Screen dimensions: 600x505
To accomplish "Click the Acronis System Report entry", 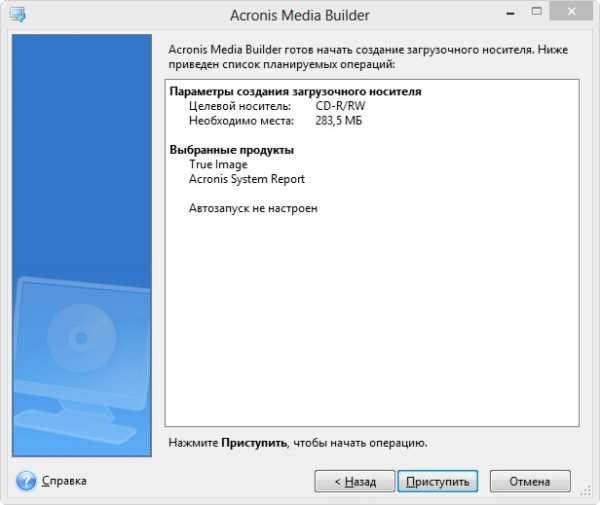I will click(246, 179).
